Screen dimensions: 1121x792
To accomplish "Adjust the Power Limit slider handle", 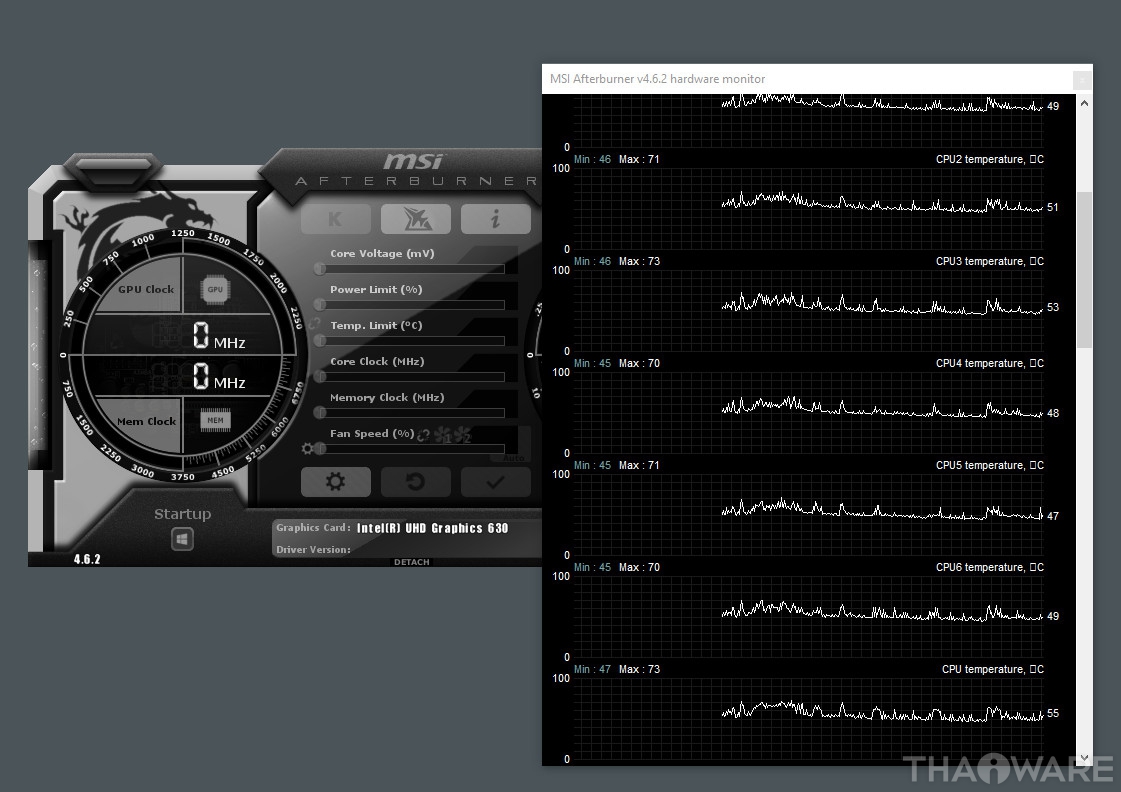I will pyautogui.click(x=320, y=305).
